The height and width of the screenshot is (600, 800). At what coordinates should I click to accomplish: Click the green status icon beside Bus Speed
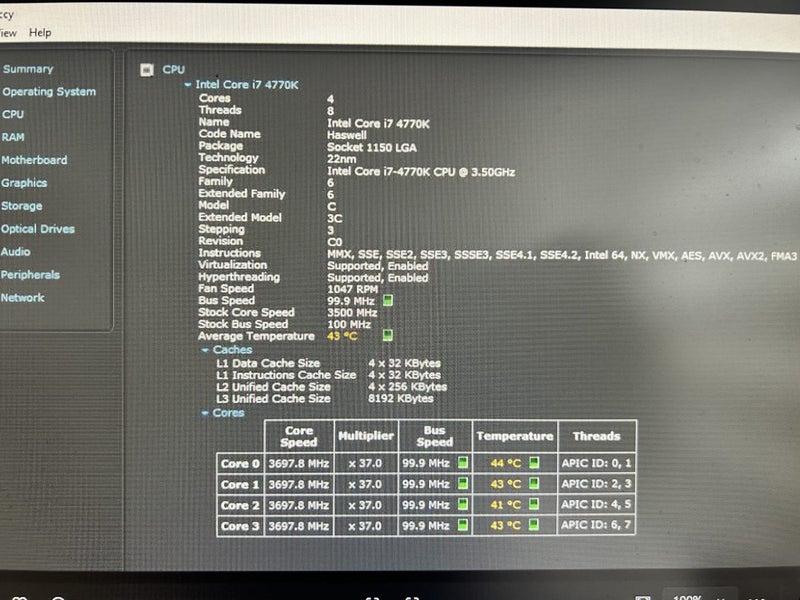(386, 301)
